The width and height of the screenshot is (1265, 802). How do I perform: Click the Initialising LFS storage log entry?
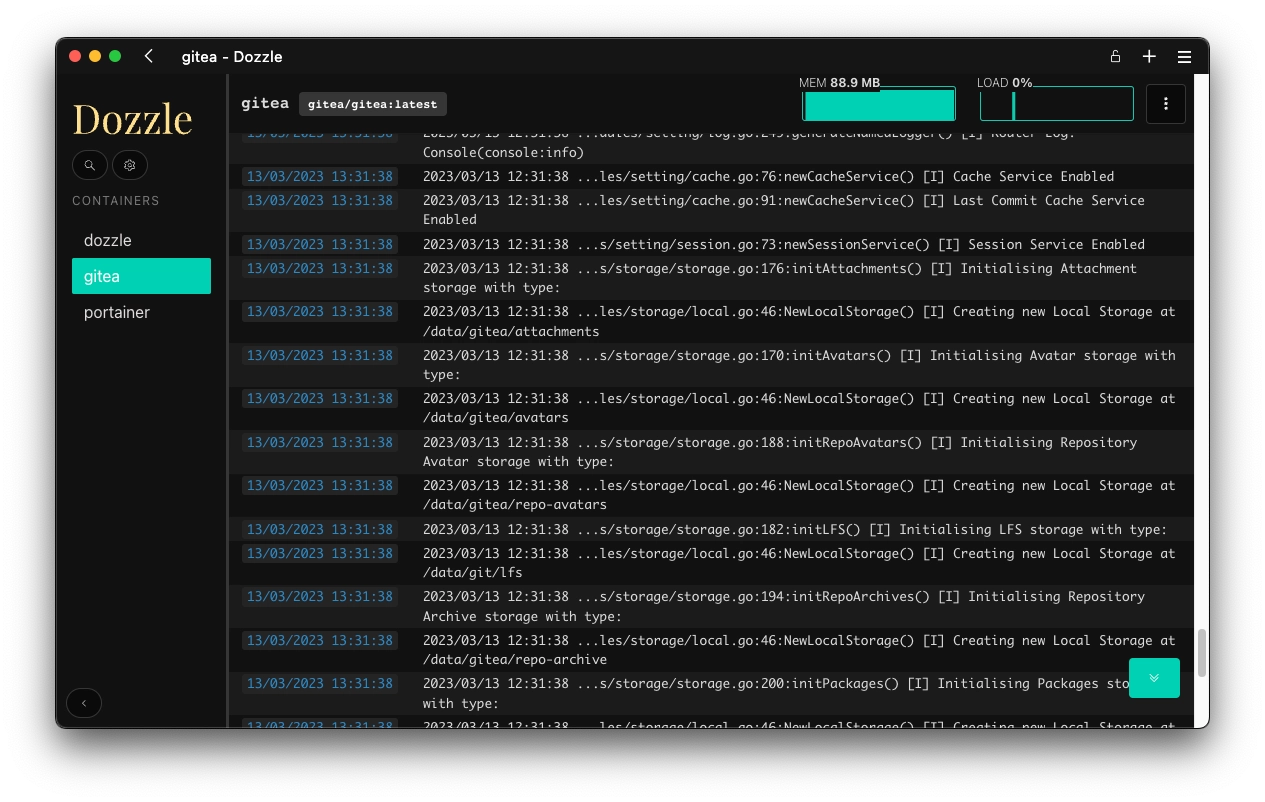point(710,529)
